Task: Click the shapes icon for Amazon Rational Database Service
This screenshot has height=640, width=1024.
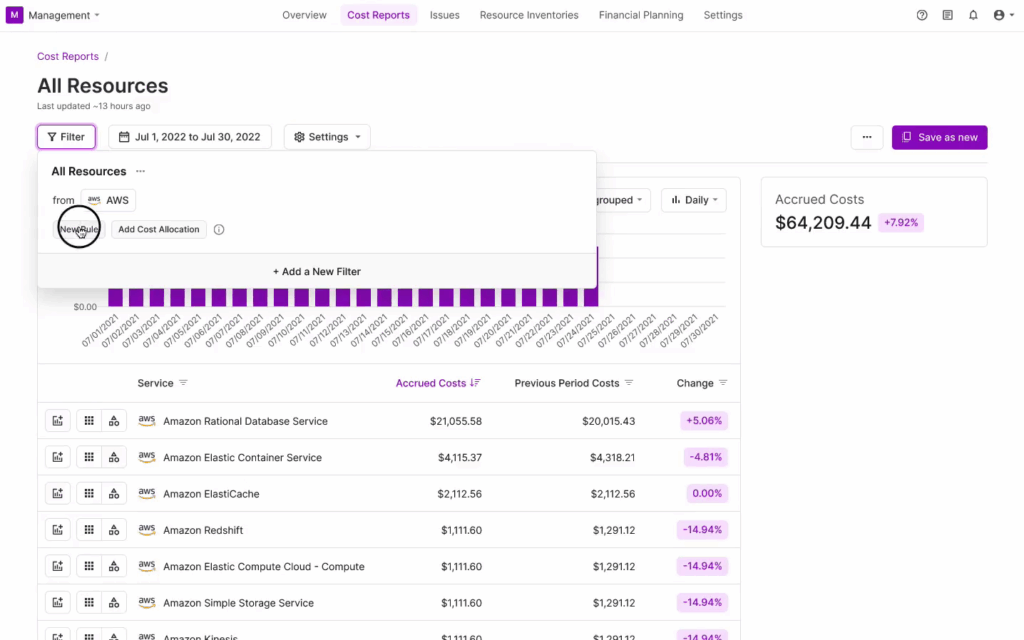Action: click(114, 421)
